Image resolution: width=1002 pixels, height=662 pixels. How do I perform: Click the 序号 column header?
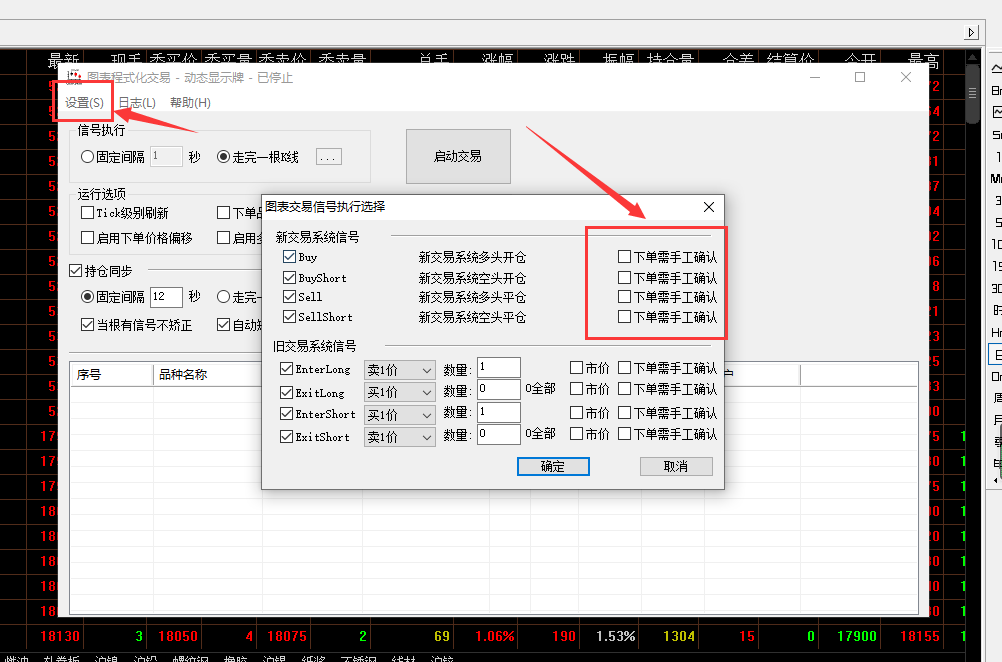(x=111, y=374)
